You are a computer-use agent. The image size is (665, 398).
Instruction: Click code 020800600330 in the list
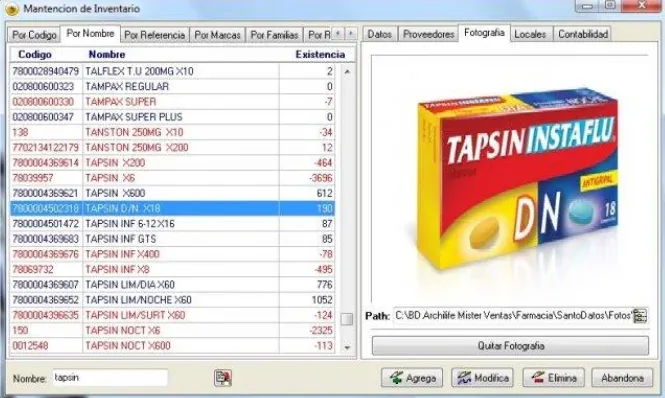click(x=43, y=102)
